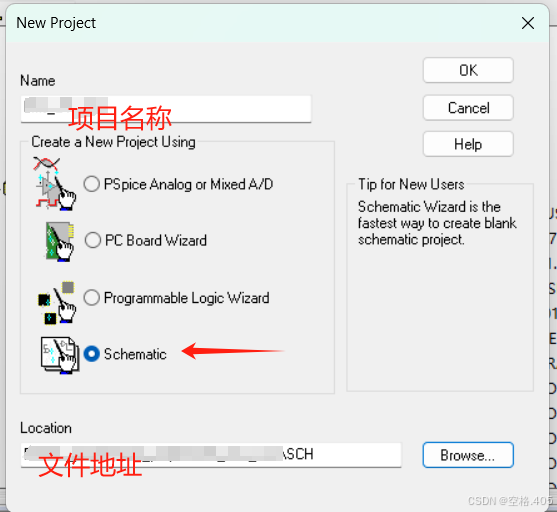Click the Location label above the path field

46,428
